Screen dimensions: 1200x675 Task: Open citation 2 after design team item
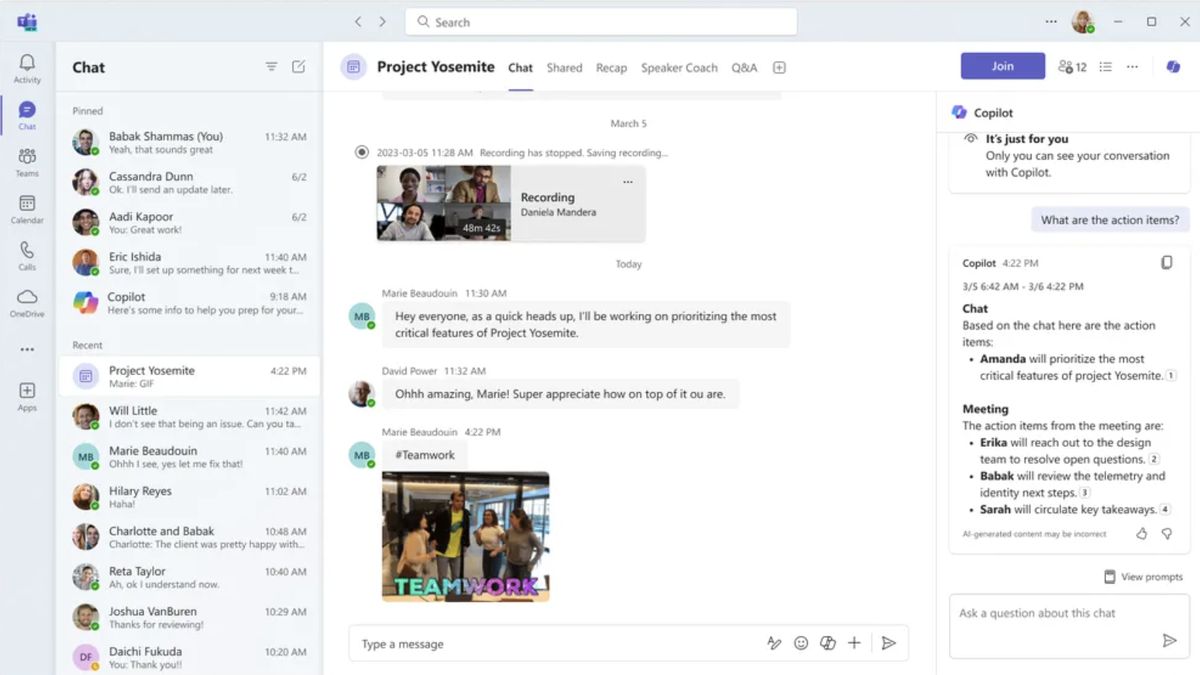click(1154, 460)
